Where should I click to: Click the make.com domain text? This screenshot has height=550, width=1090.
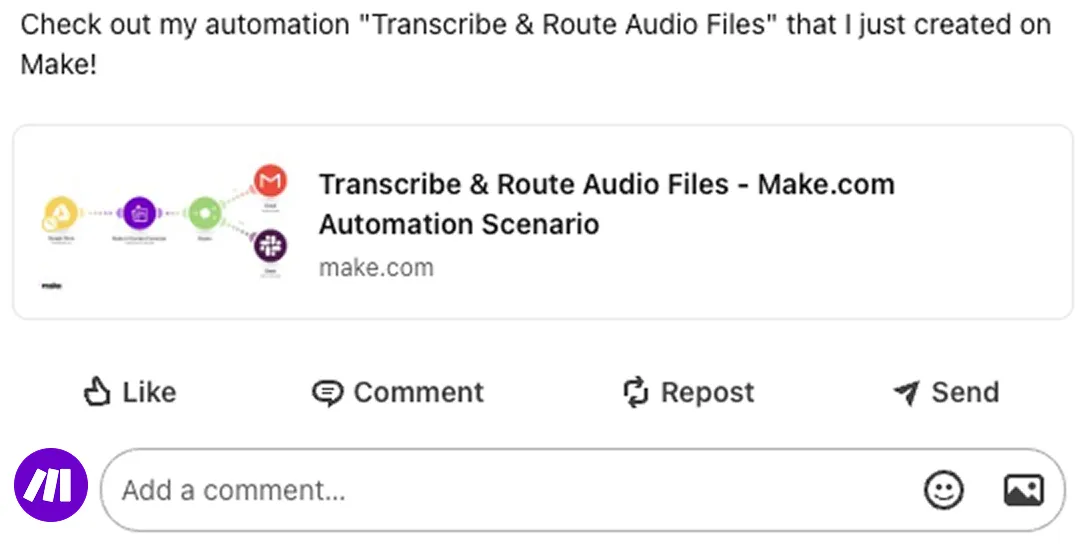[376, 268]
